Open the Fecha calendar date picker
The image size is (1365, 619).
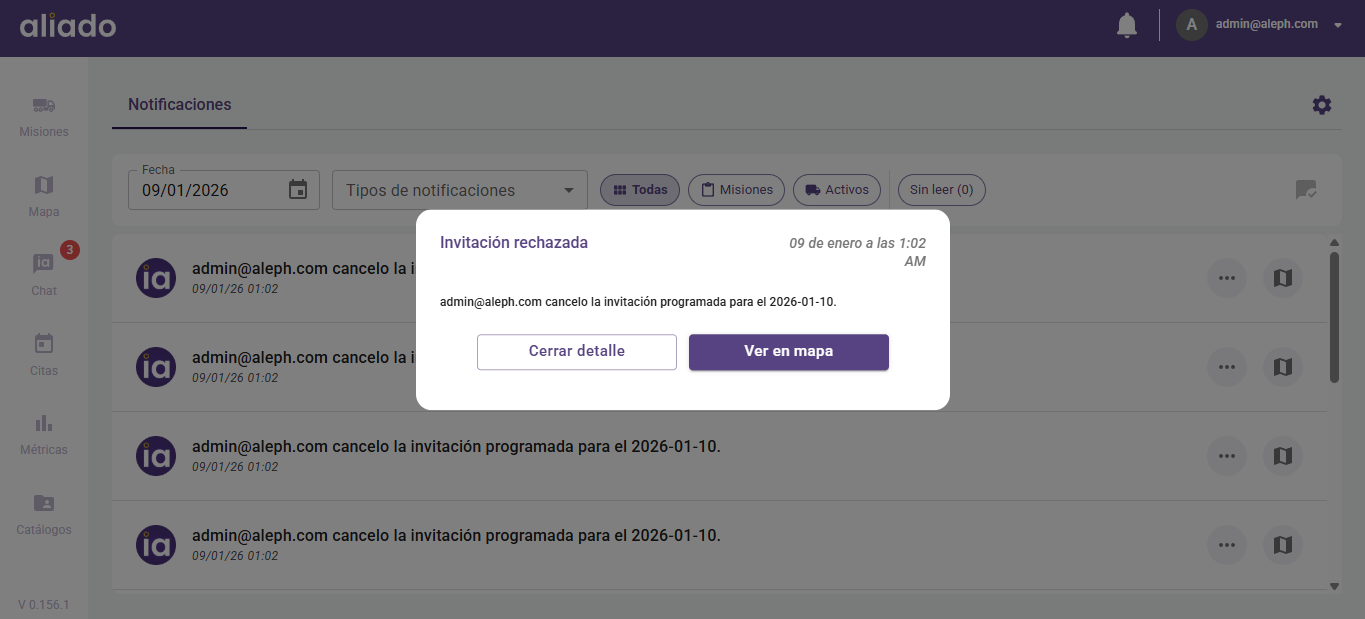[298, 190]
